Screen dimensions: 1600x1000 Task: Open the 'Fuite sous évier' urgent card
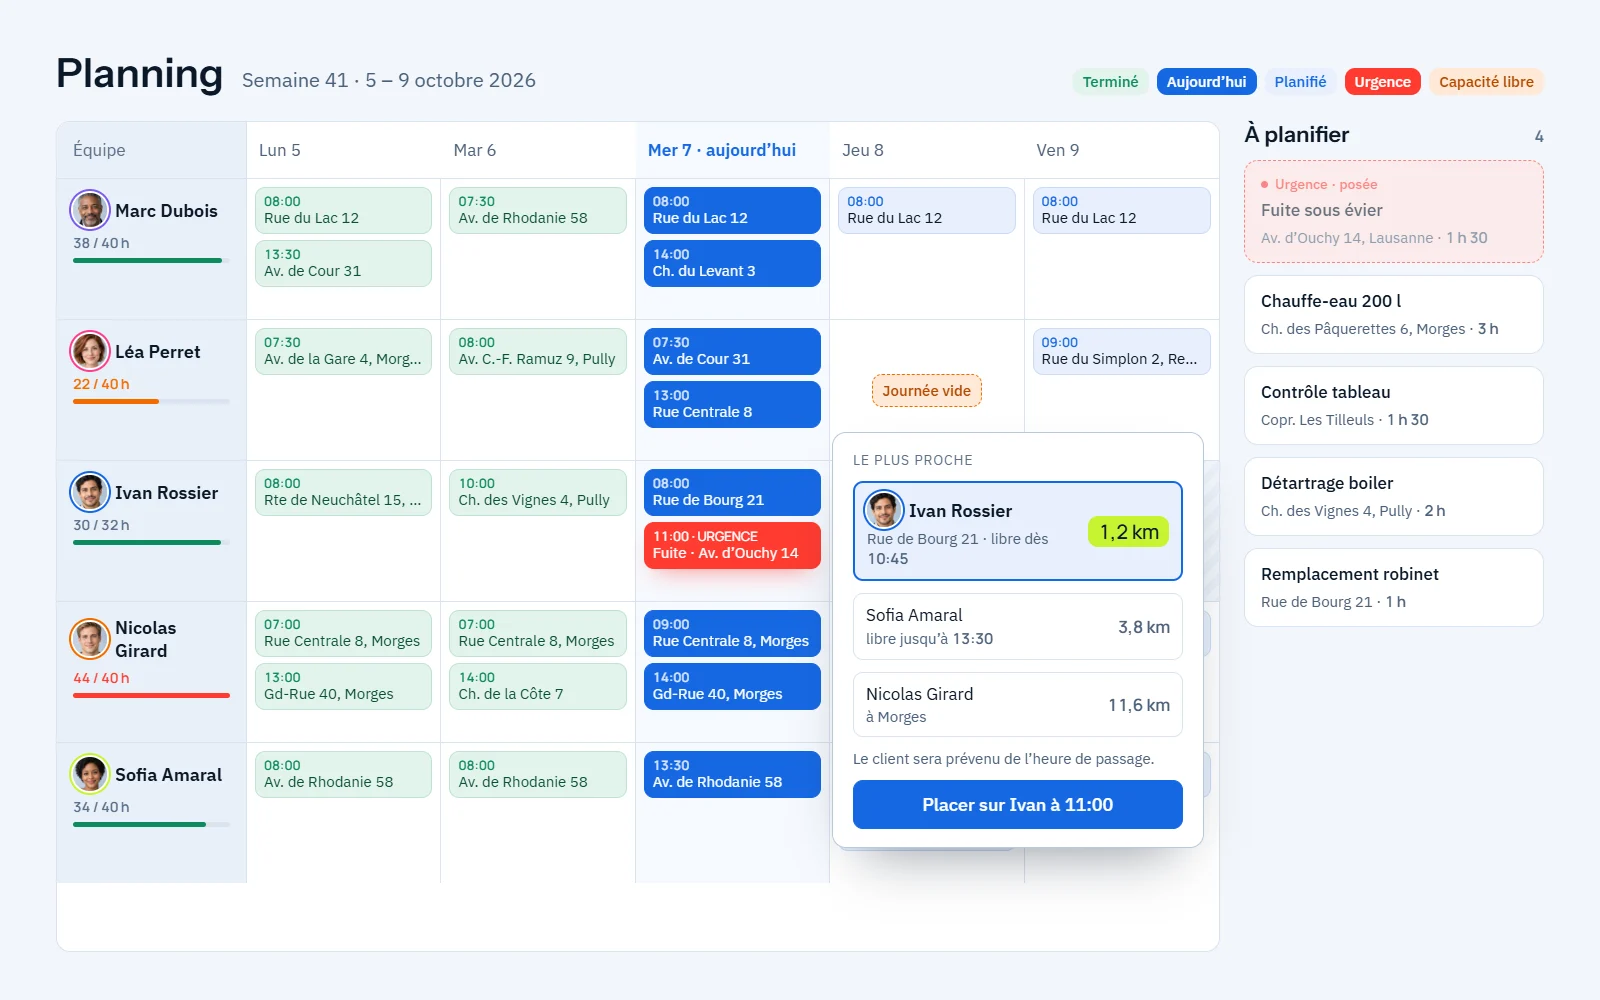tap(1394, 212)
